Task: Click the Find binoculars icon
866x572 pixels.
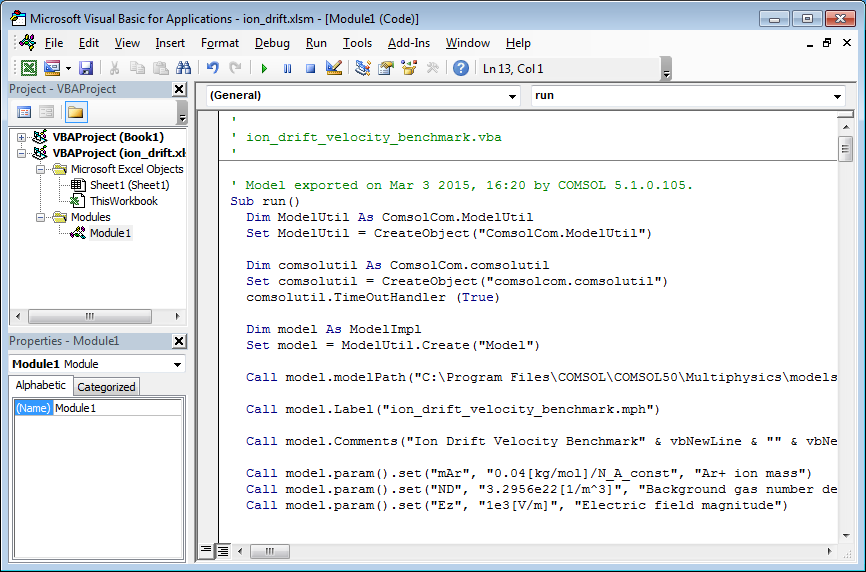Action: coord(183,68)
